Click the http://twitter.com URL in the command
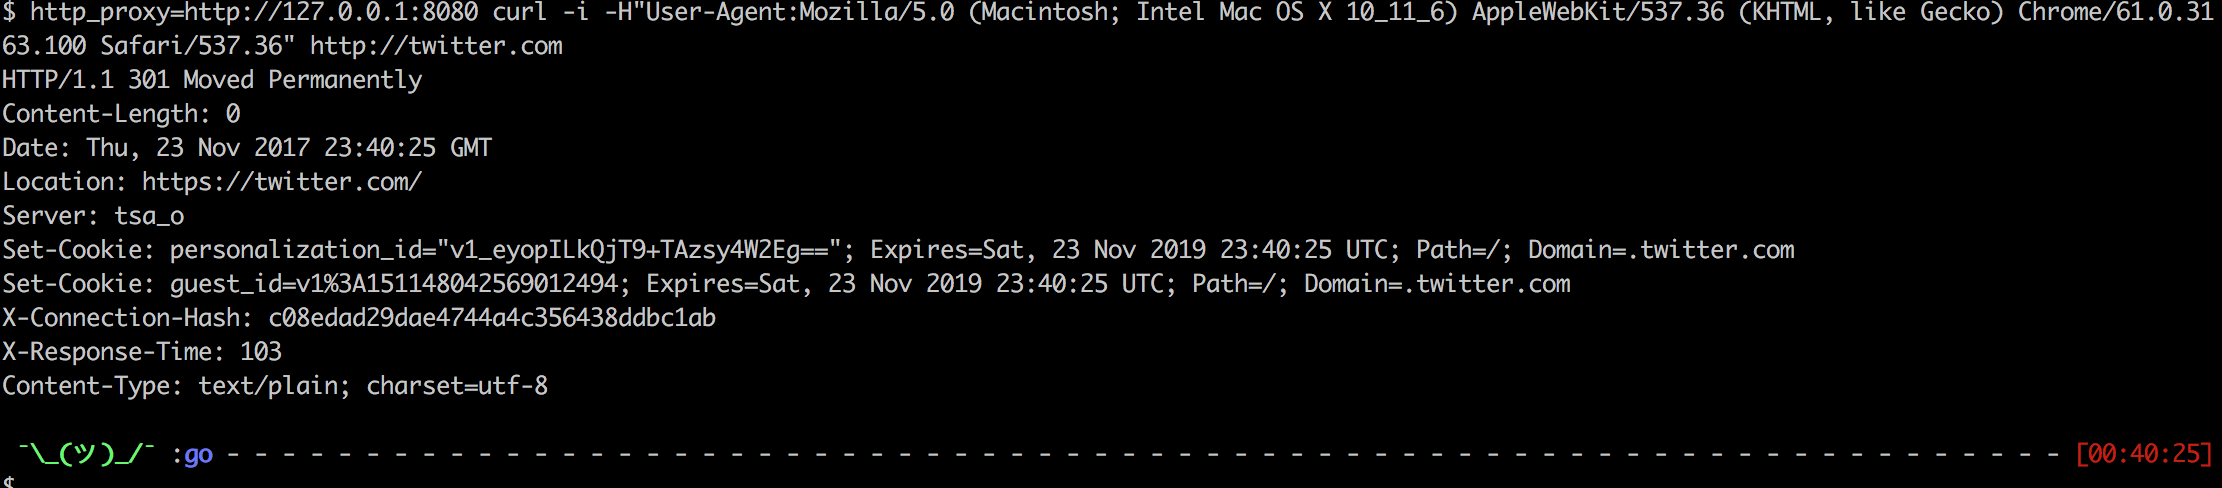This screenshot has width=2222, height=488. pos(436,46)
